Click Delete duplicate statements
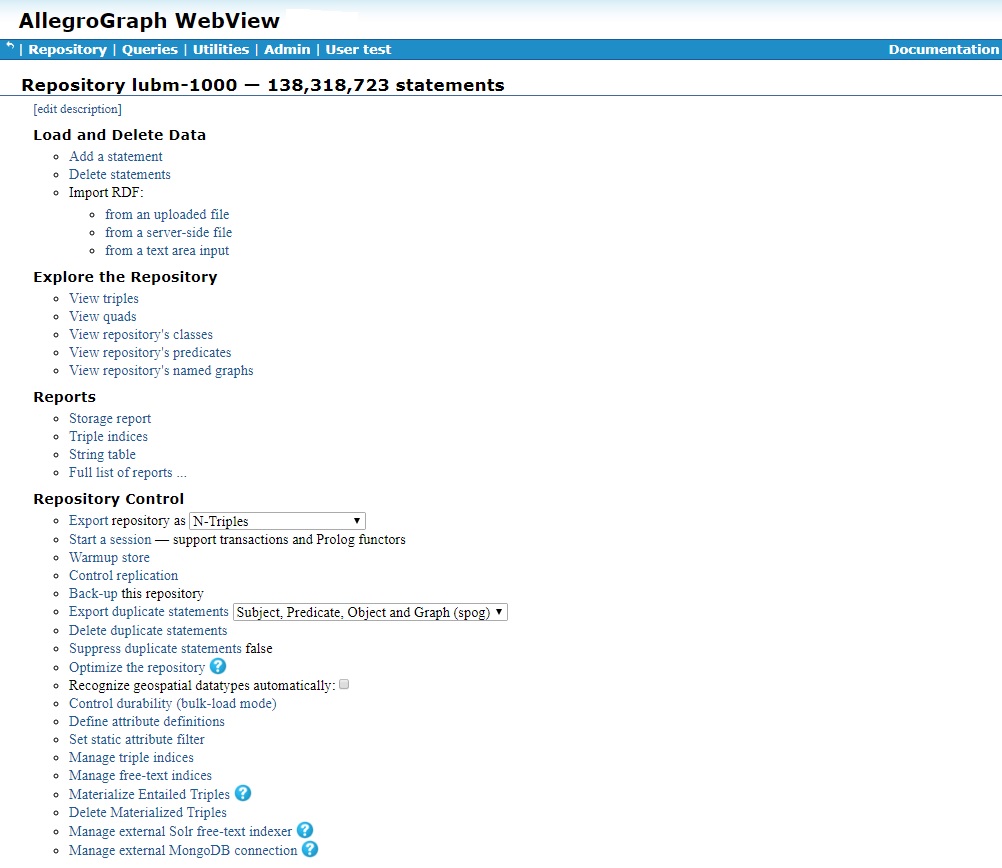This screenshot has height=868, width=1002. [148, 630]
